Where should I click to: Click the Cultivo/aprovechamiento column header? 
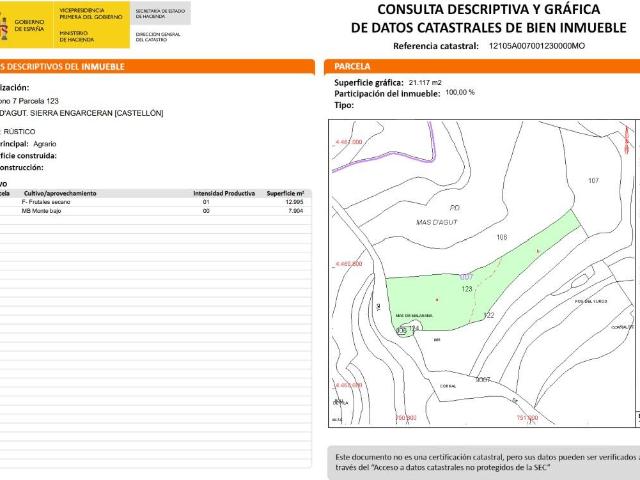pyautogui.click(x=60, y=193)
